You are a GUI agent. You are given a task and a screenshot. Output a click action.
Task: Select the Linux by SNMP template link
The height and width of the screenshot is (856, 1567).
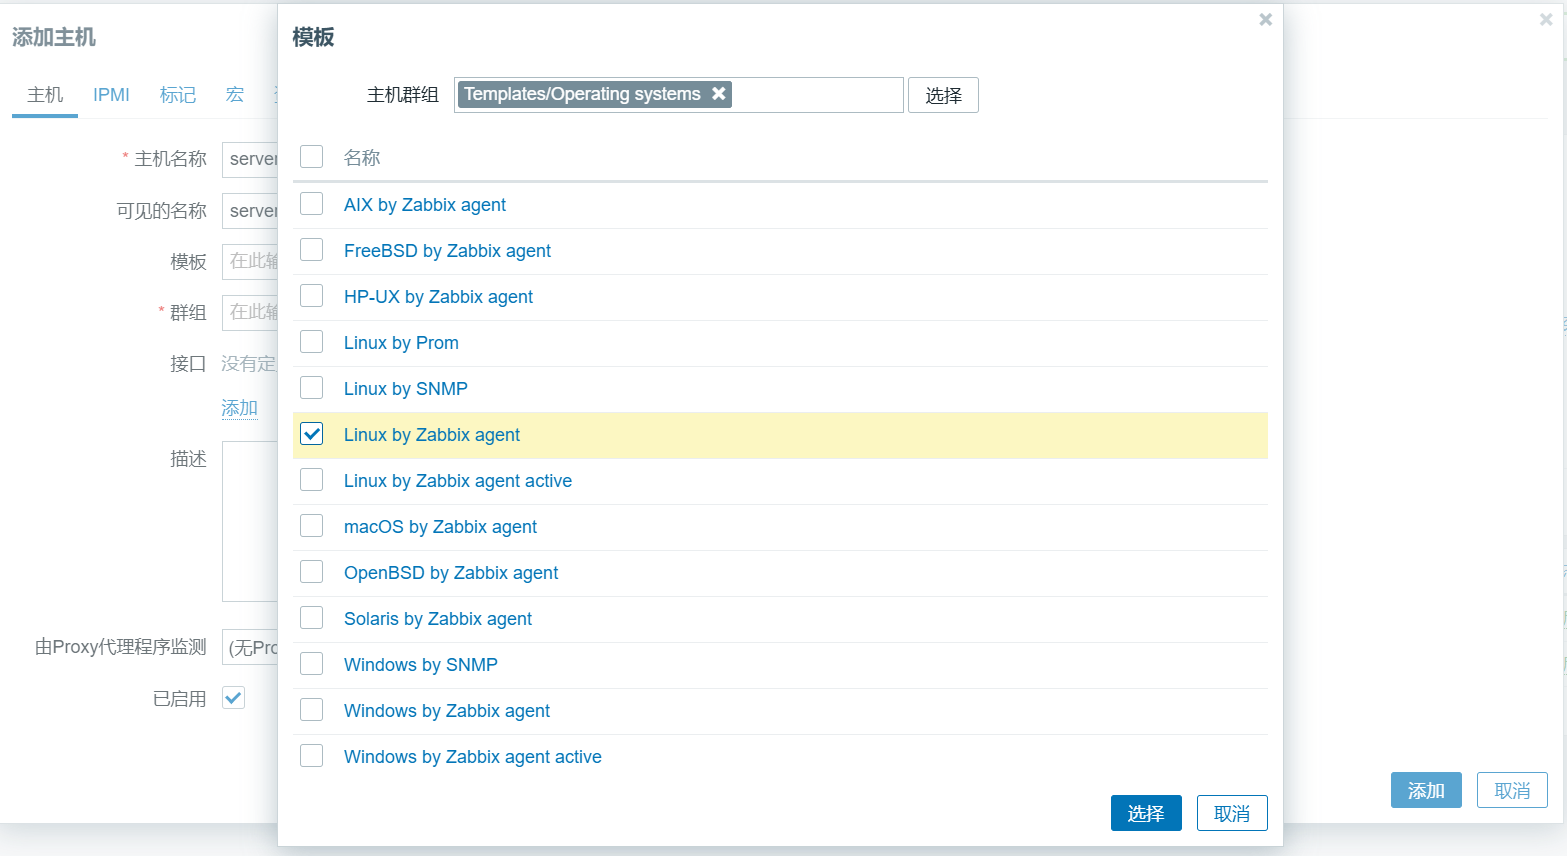click(x=406, y=389)
